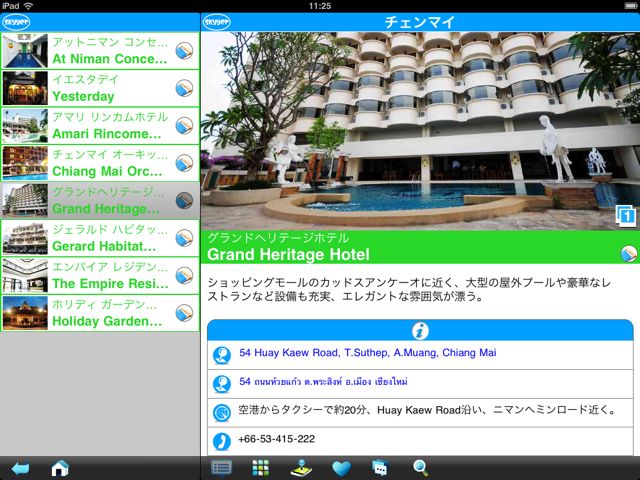Tap Holiday Garden night thumbnail

pos(25,313)
